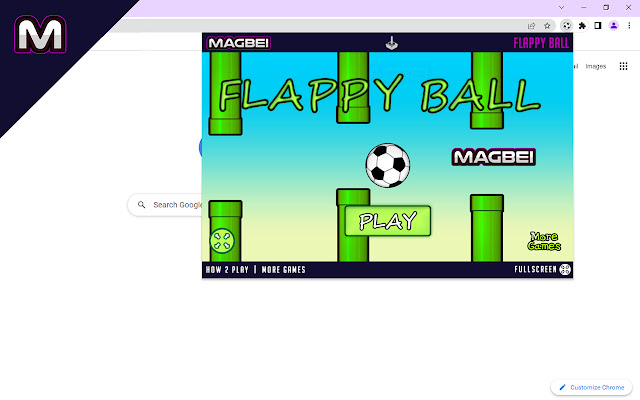Open Chrome three-dot menu
Viewport: 640px width, 400px height.
pos(629,26)
